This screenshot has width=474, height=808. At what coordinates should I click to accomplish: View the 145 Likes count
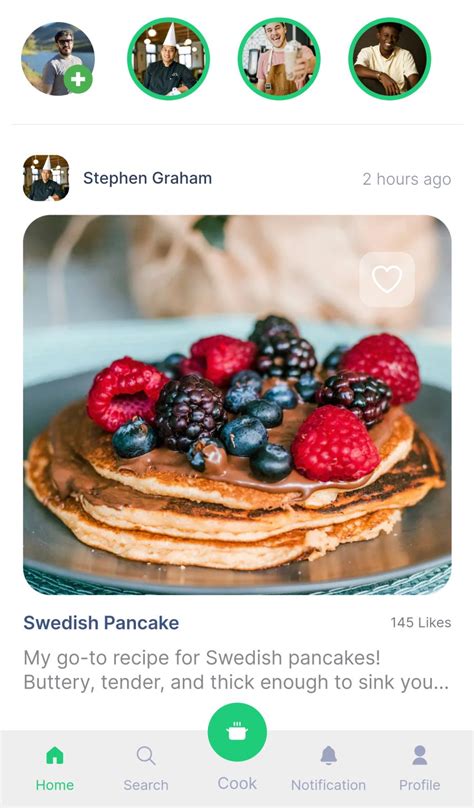click(x=420, y=622)
